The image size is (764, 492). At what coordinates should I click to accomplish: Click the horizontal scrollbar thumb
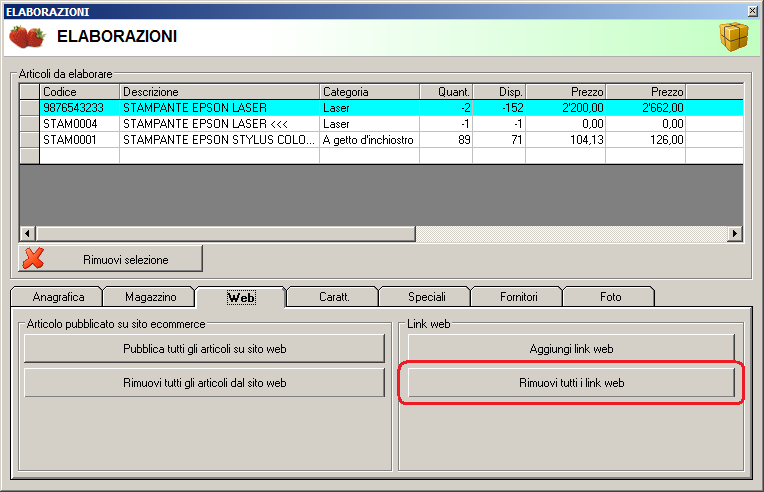pyautogui.click(x=226, y=234)
